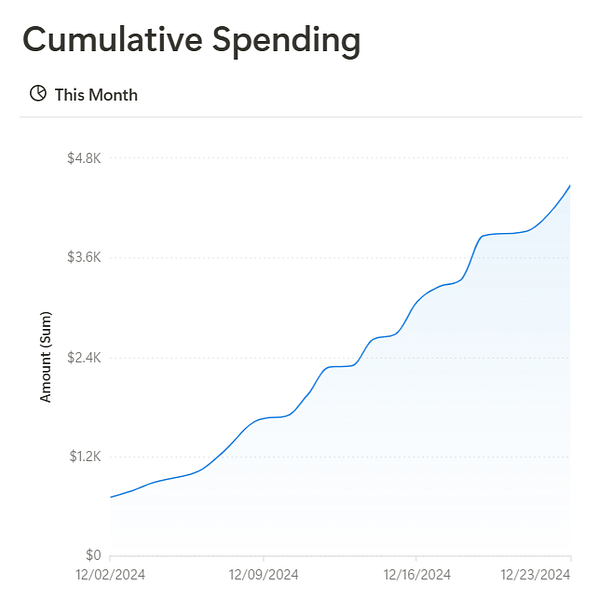Open the This Month view tab
Screen dimensions: 597x600
click(x=83, y=95)
